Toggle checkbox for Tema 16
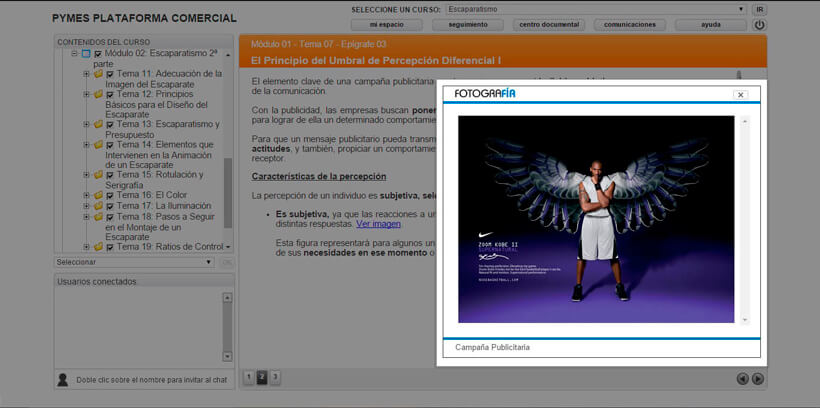The width and height of the screenshot is (820, 408). [x=110, y=196]
